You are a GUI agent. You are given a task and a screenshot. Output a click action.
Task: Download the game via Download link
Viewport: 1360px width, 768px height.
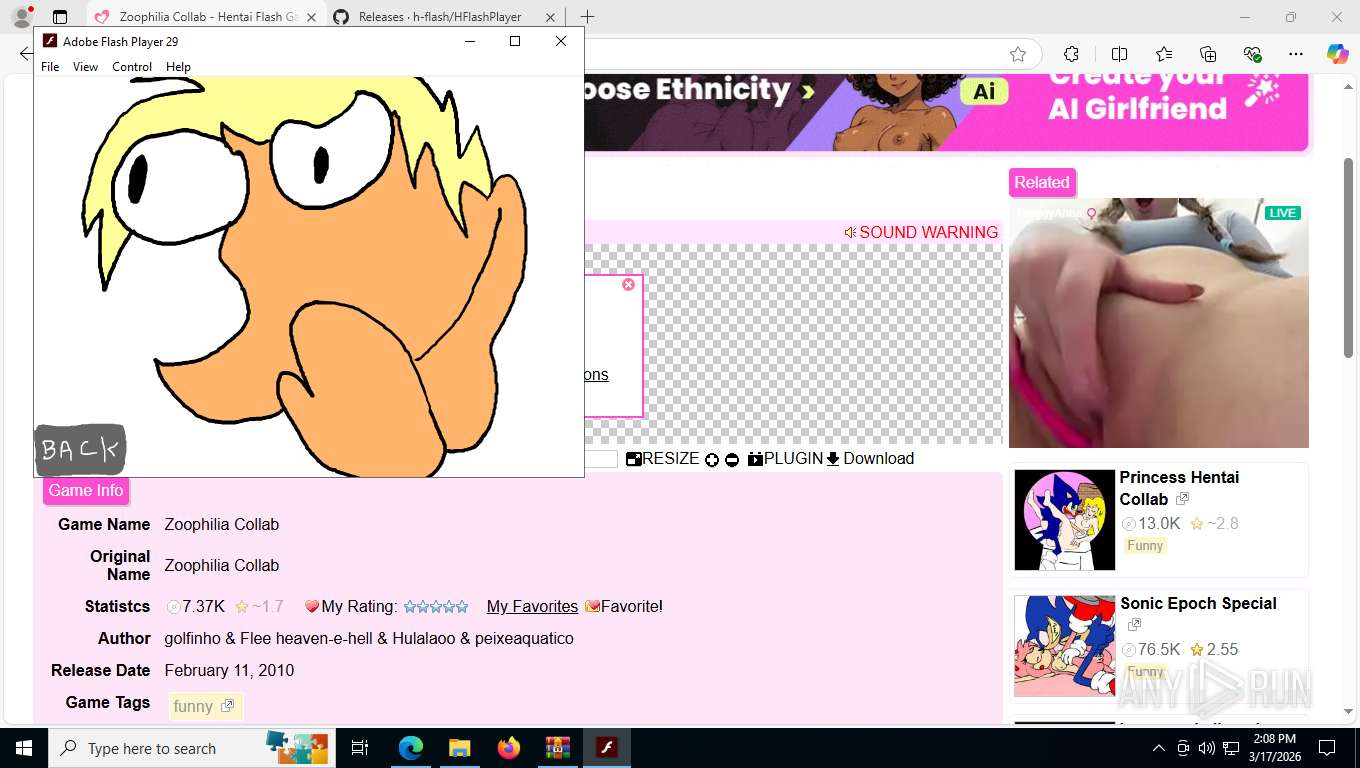click(870, 458)
